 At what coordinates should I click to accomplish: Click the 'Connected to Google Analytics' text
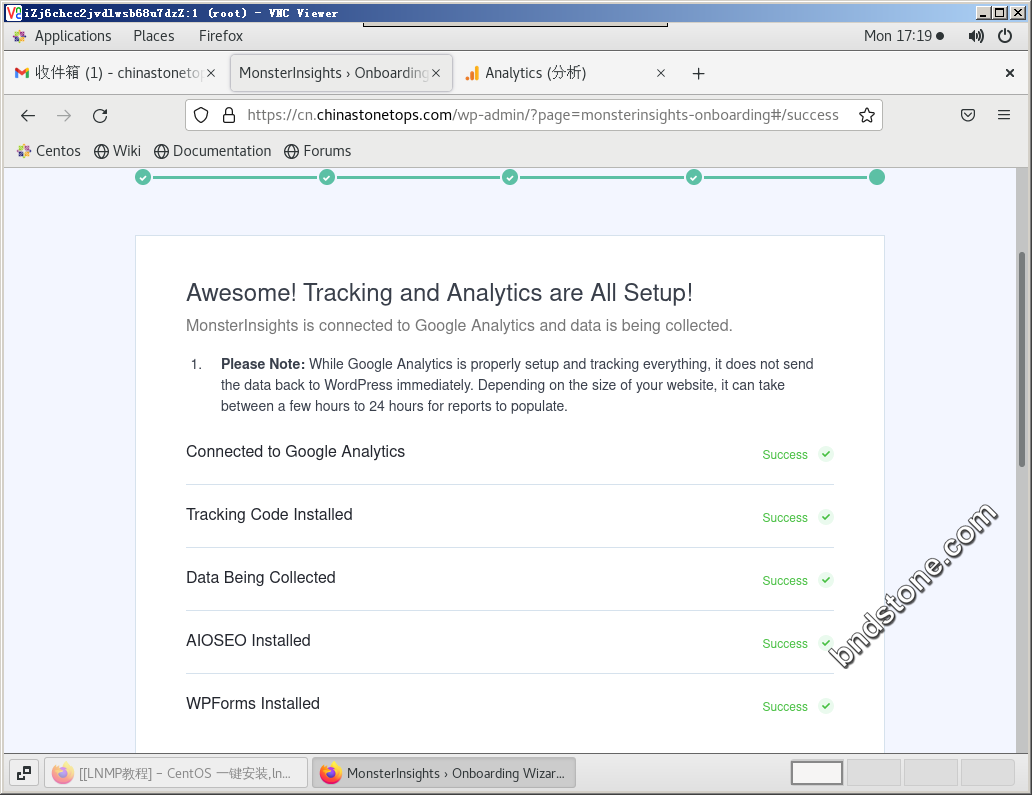(x=296, y=451)
